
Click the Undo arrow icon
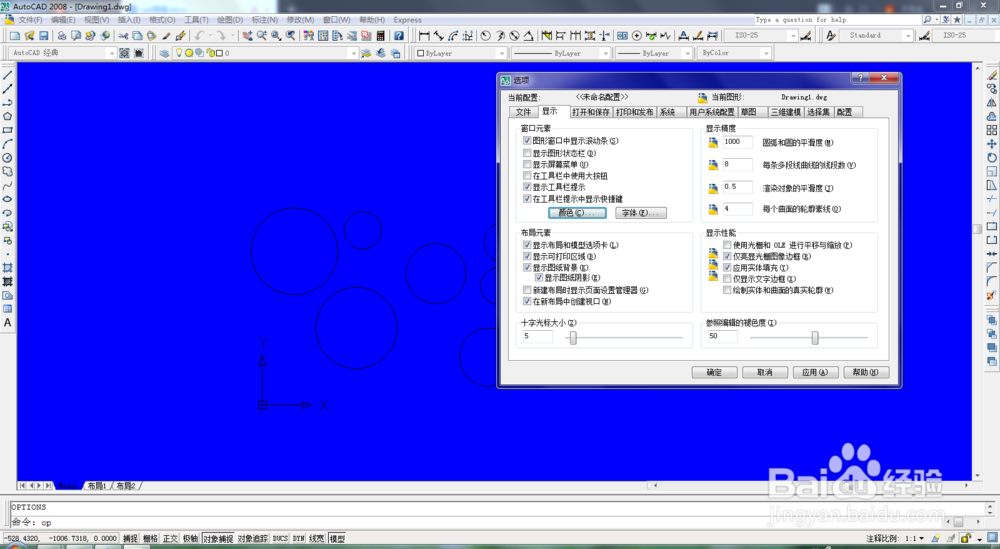[x=200, y=36]
